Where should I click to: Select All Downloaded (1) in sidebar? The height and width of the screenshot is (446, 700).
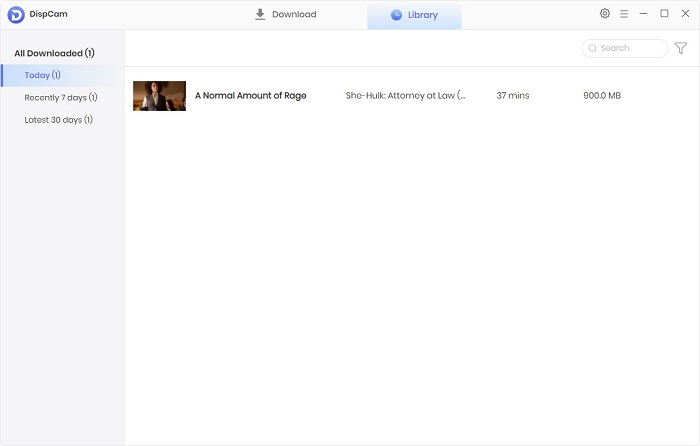[x=54, y=53]
